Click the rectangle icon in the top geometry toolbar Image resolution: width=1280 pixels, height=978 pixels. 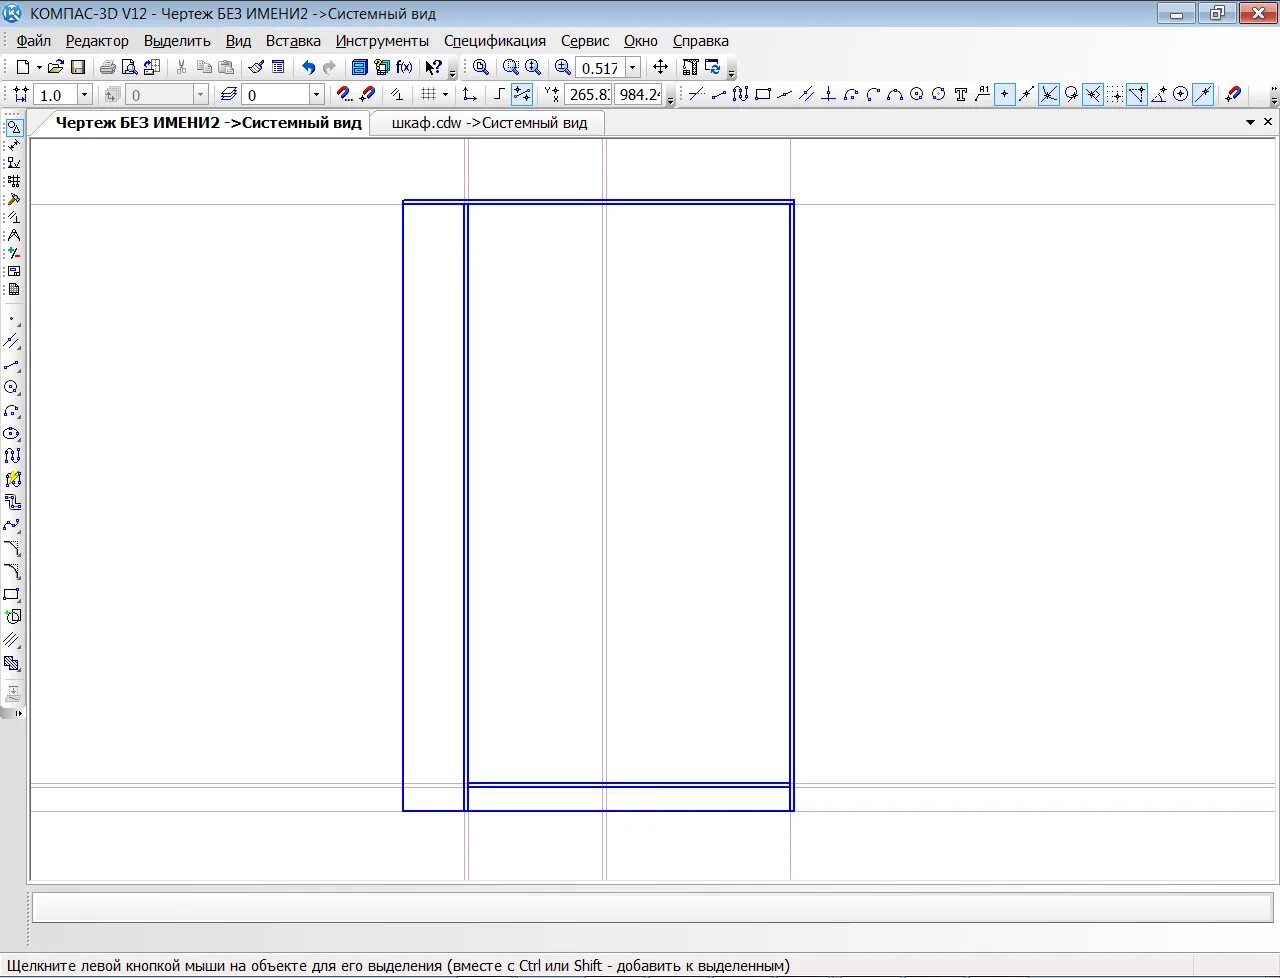(x=762, y=94)
